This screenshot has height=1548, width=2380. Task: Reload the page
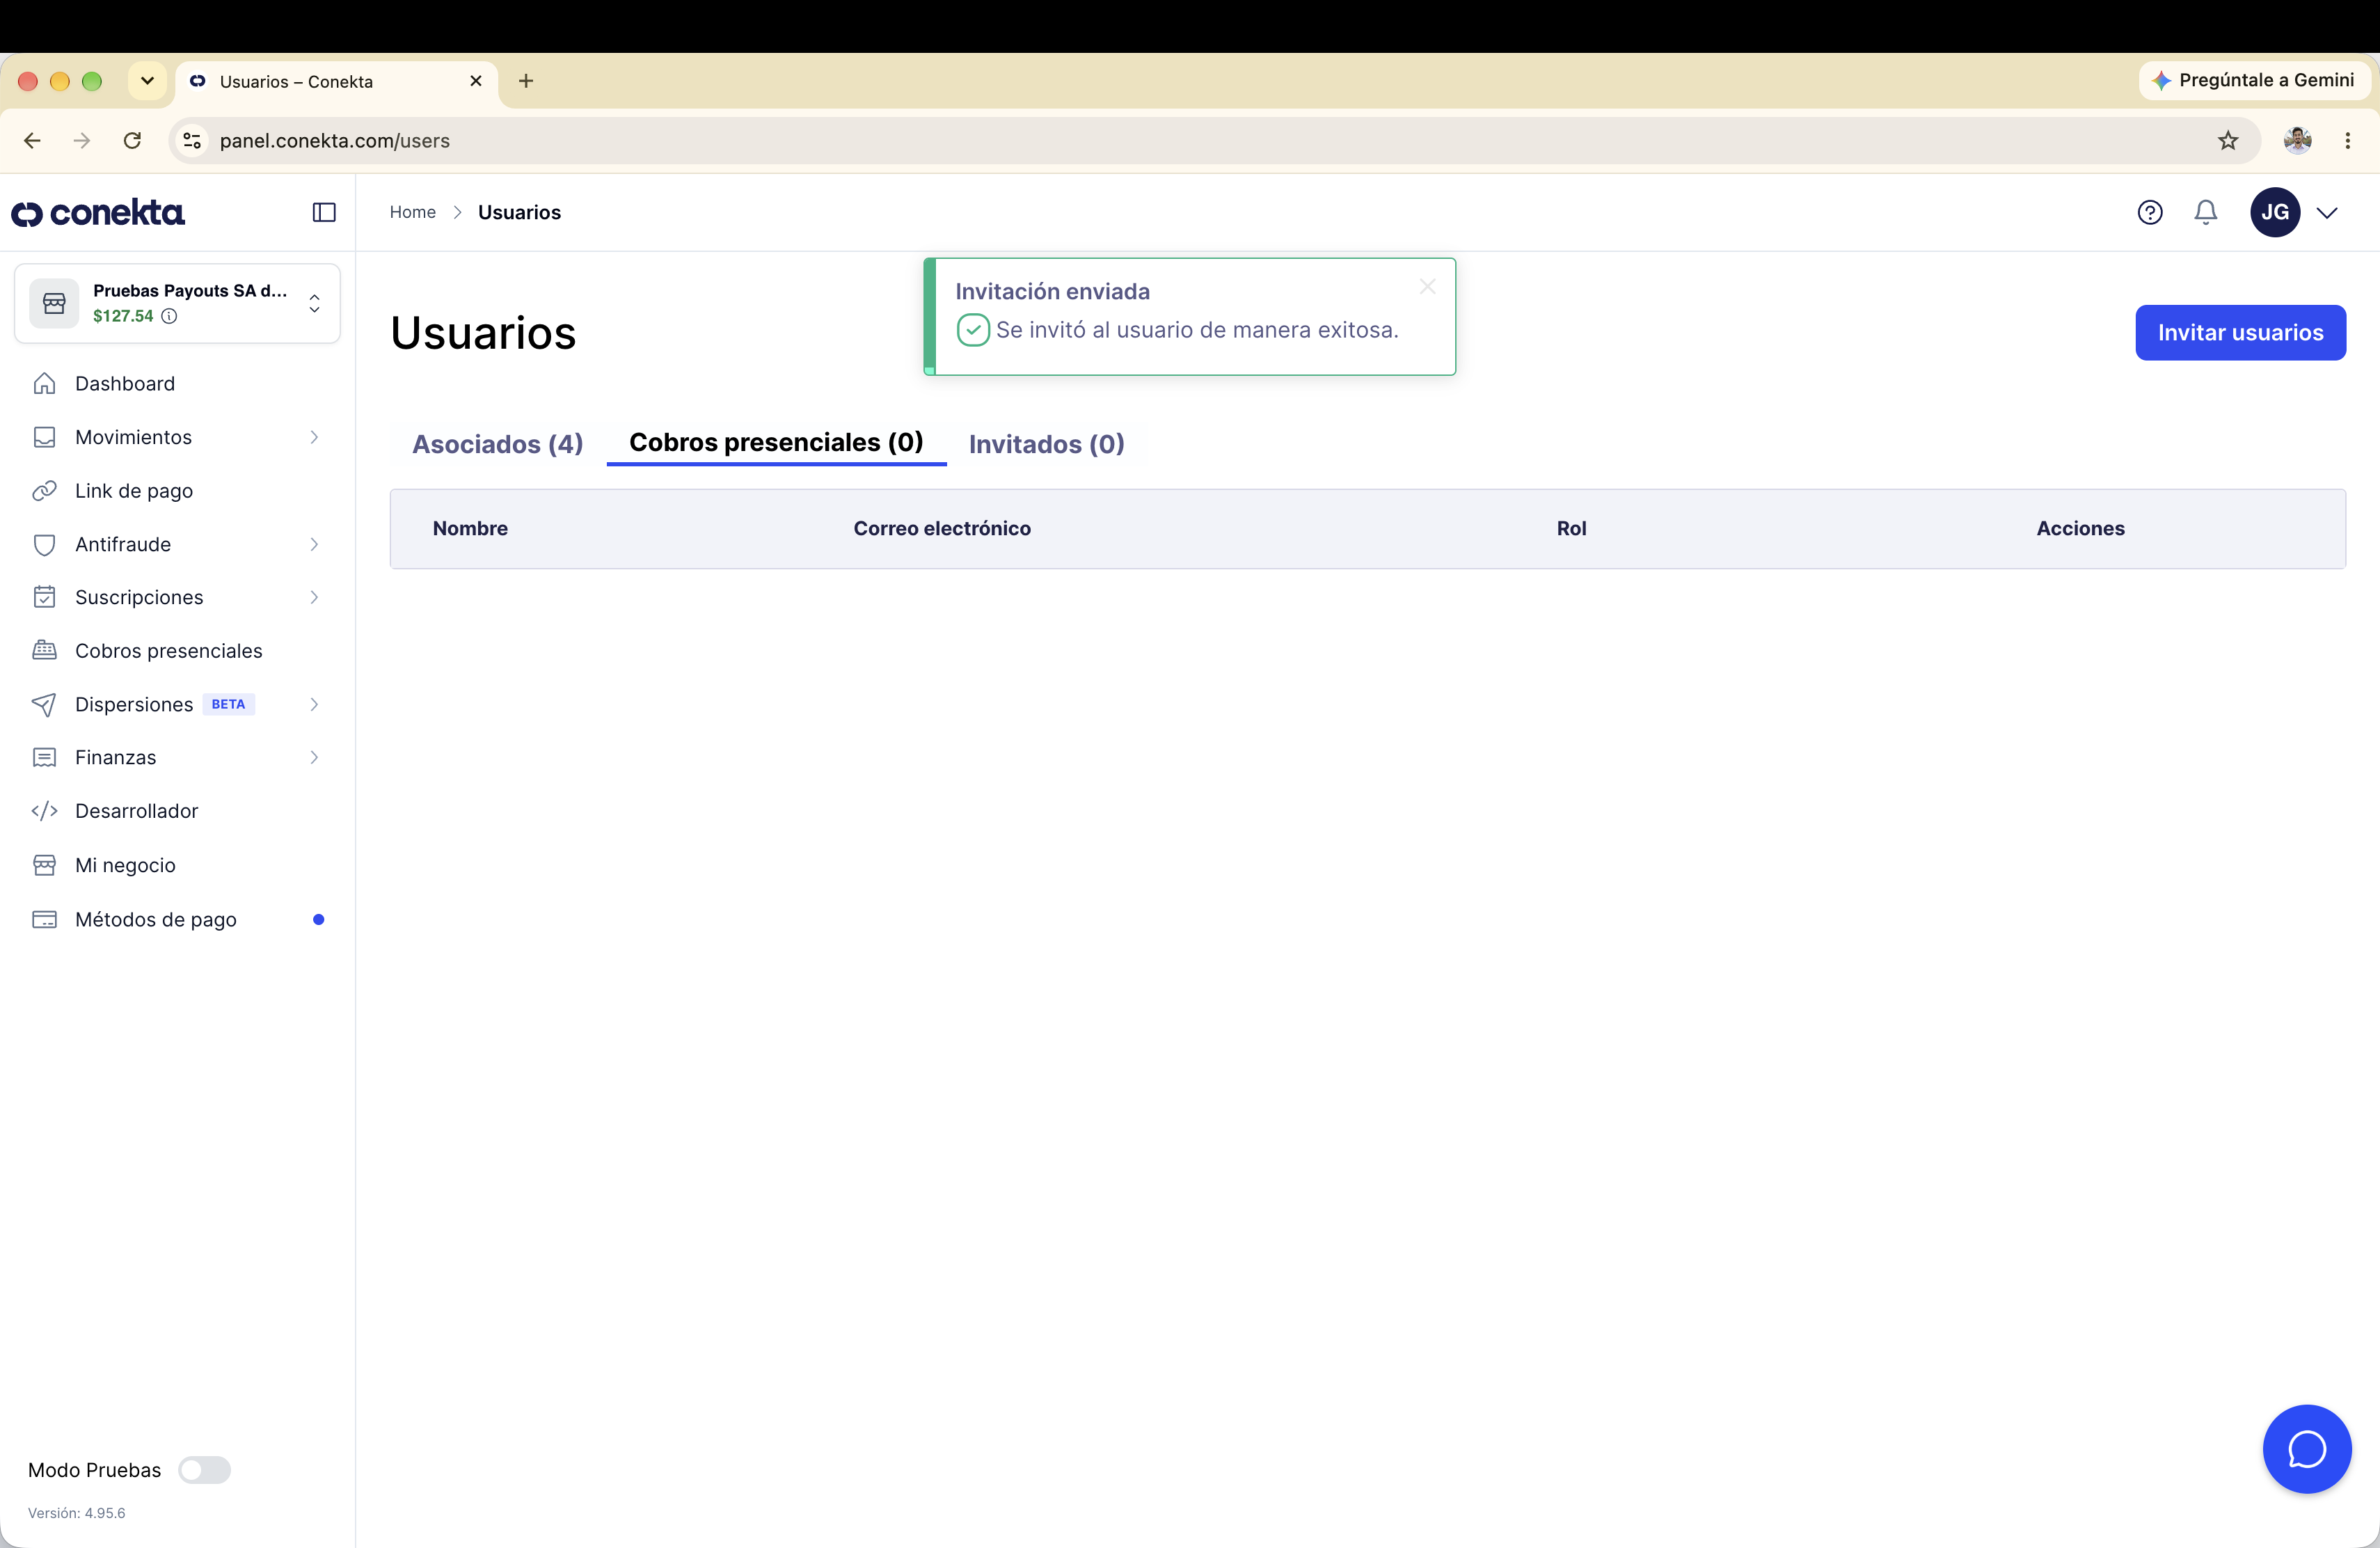132,141
